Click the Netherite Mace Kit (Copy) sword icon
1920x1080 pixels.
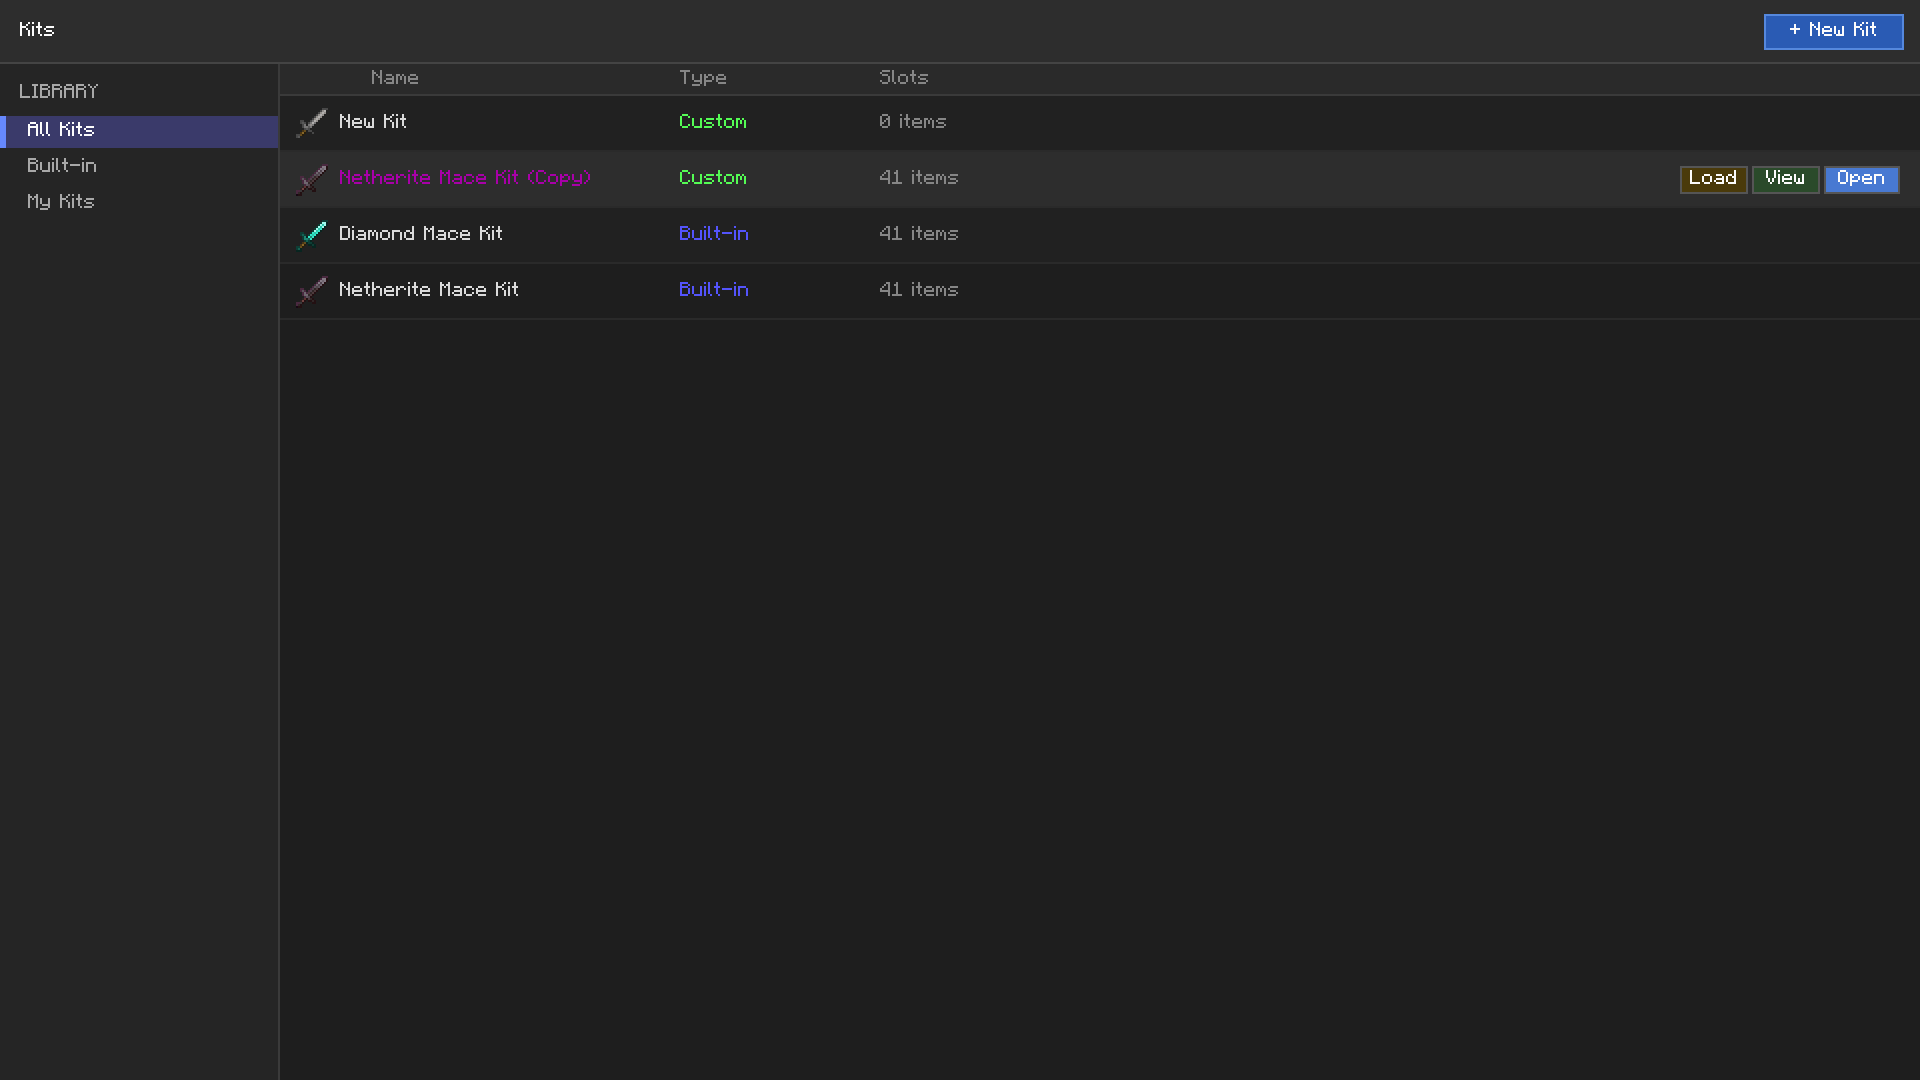pos(311,179)
